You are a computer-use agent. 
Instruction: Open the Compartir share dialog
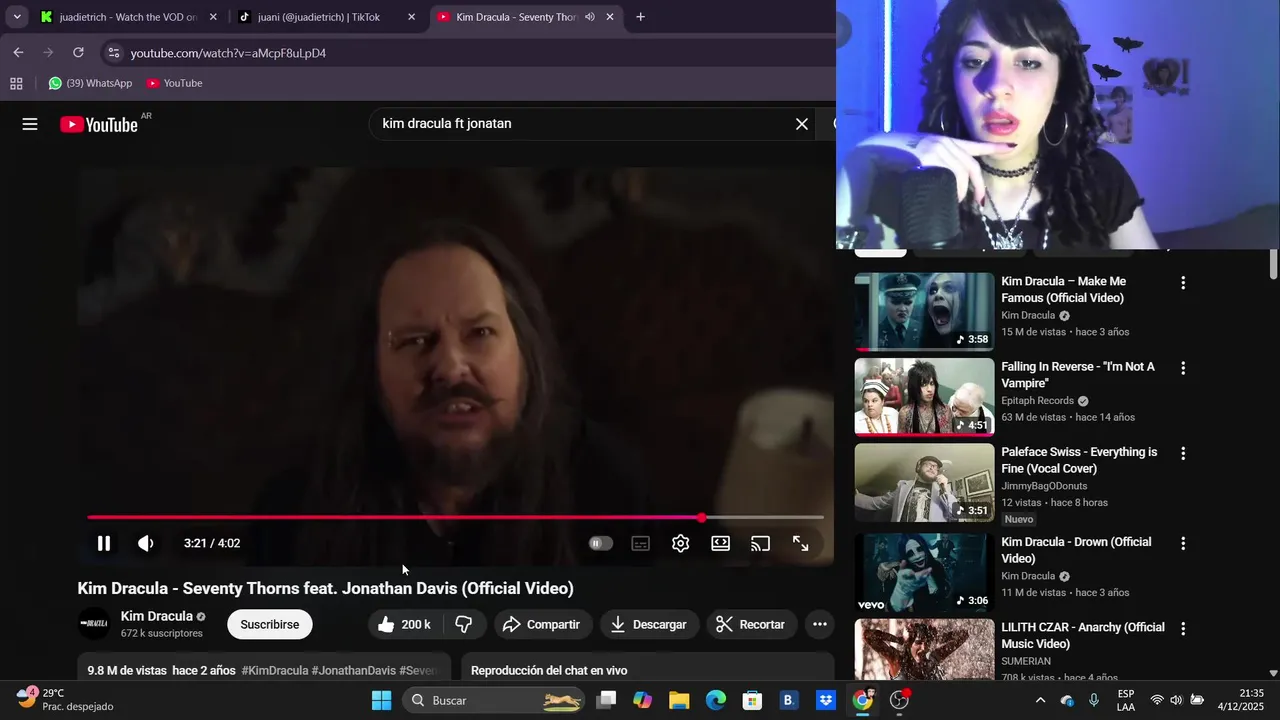(x=541, y=624)
